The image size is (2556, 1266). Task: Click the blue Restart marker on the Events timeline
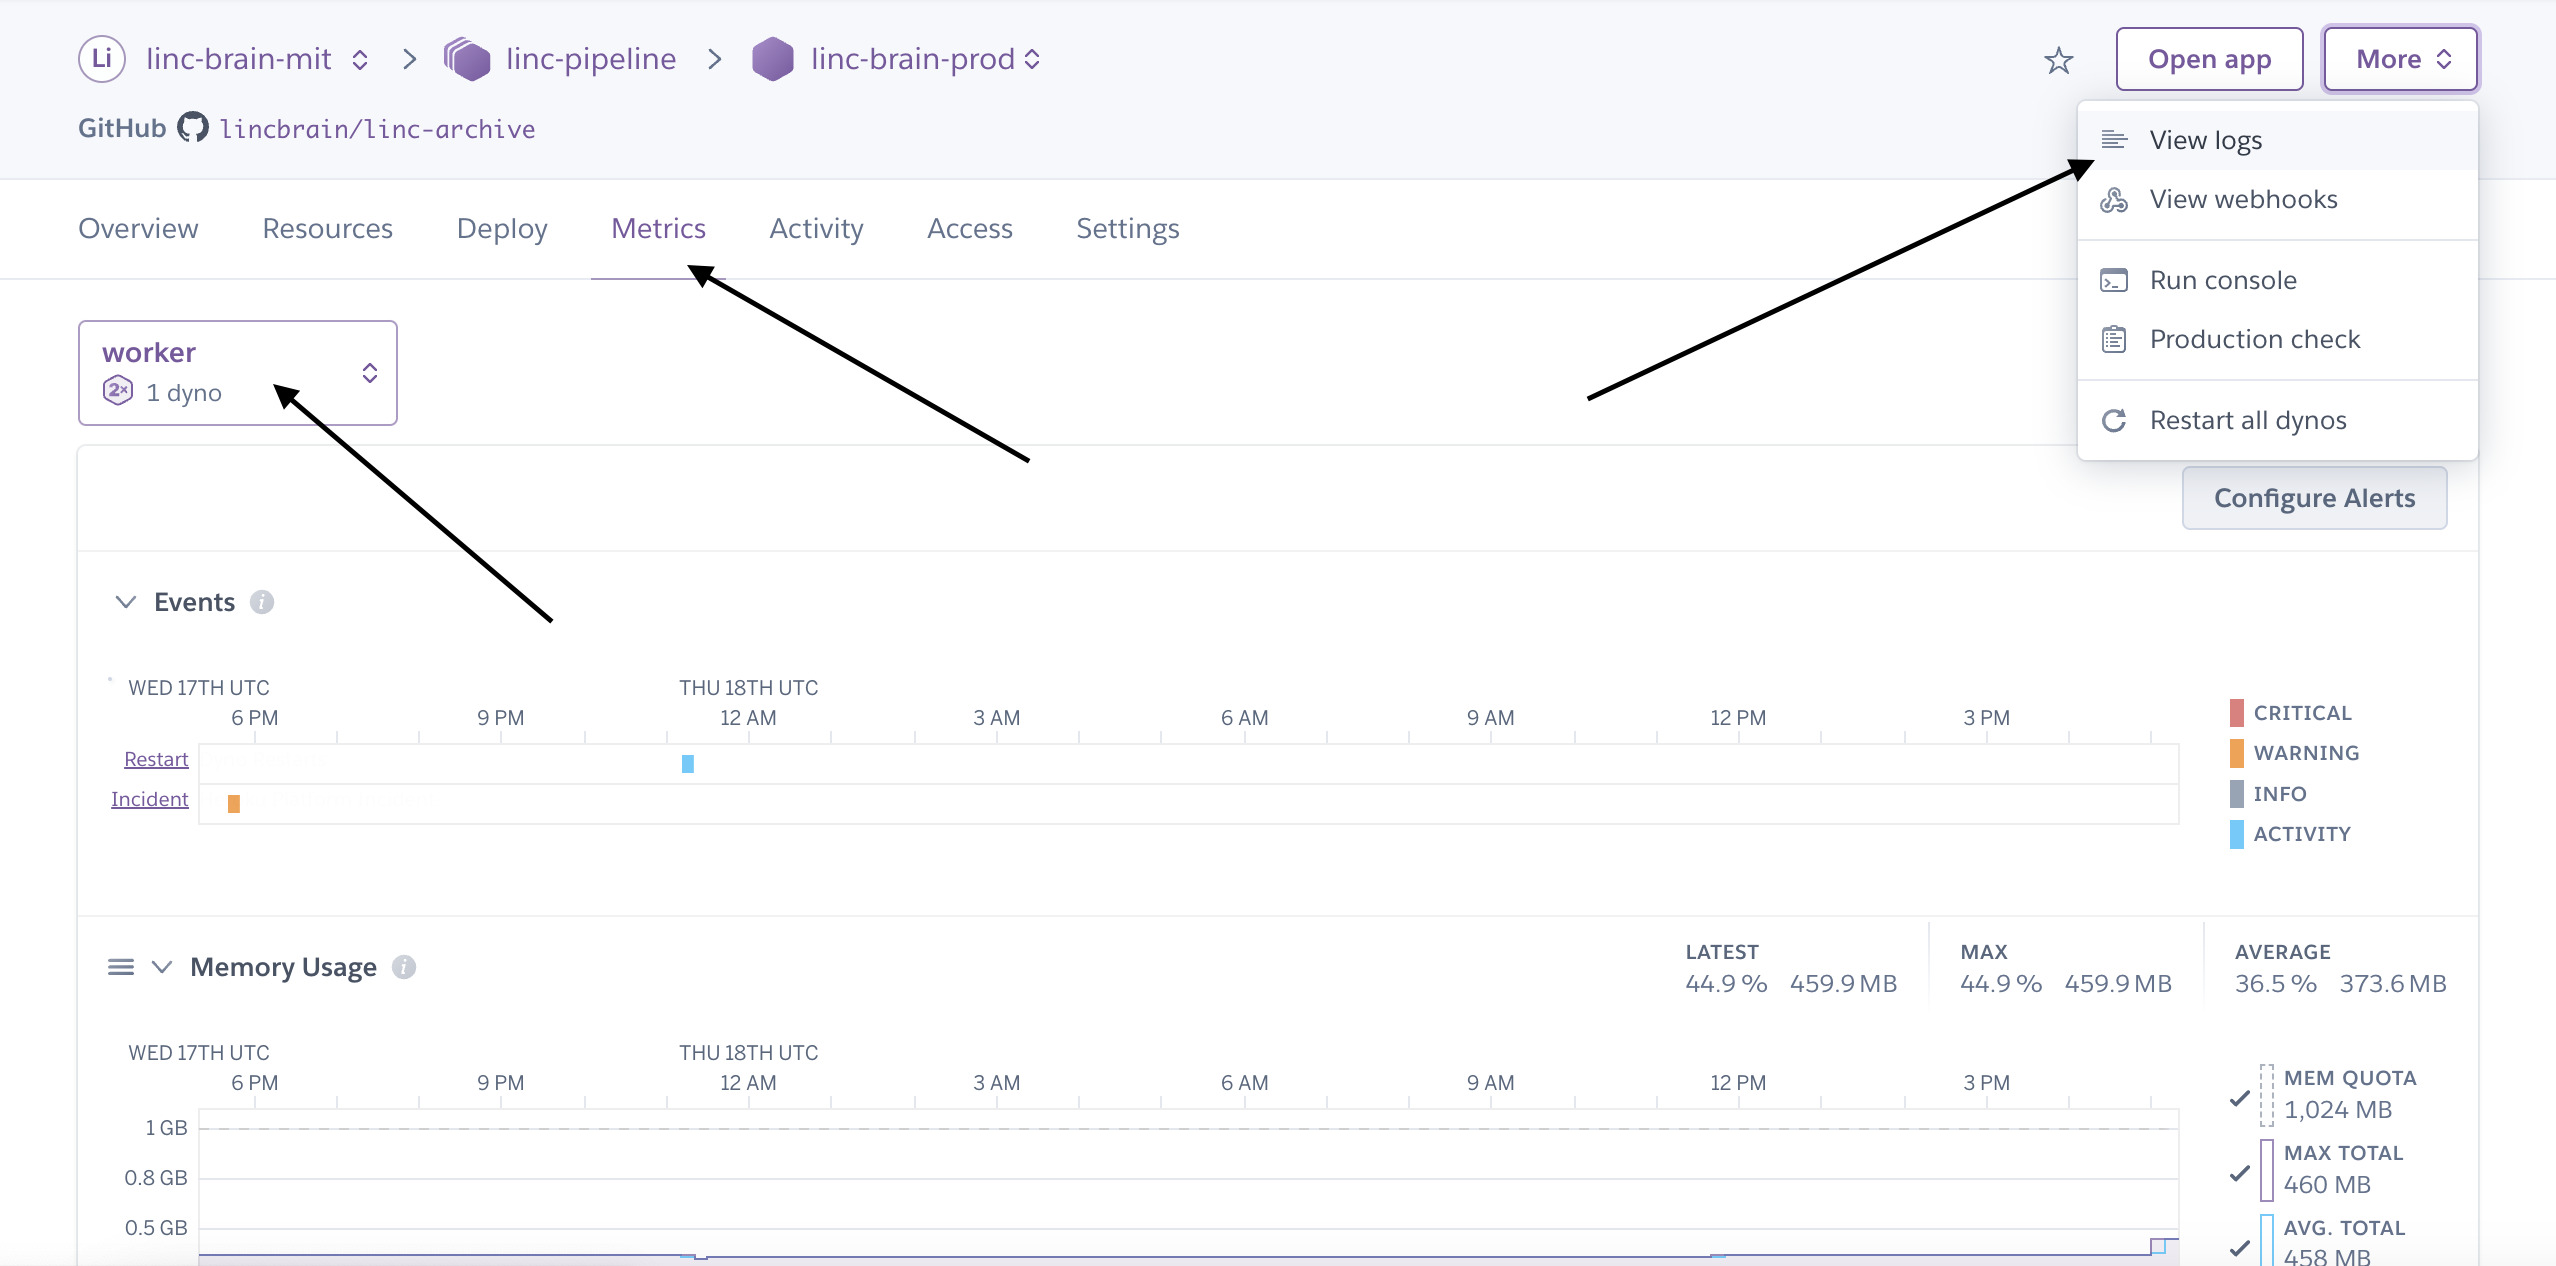pyautogui.click(x=687, y=763)
